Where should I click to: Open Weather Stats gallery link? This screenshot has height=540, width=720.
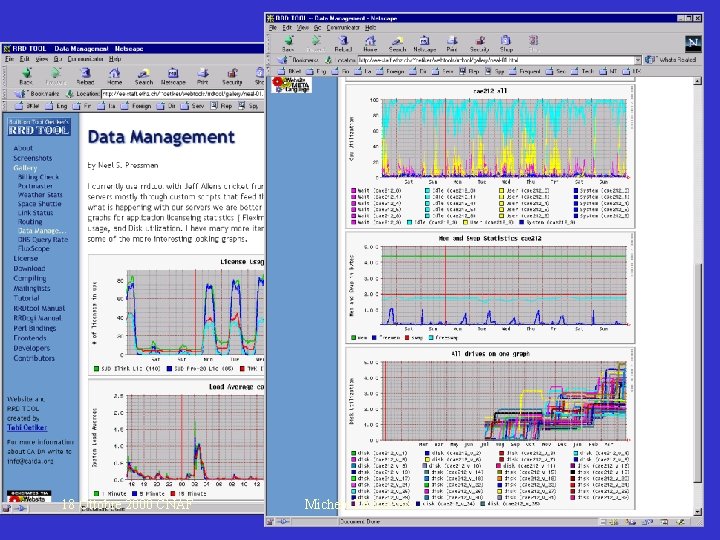click(x=40, y=195)
